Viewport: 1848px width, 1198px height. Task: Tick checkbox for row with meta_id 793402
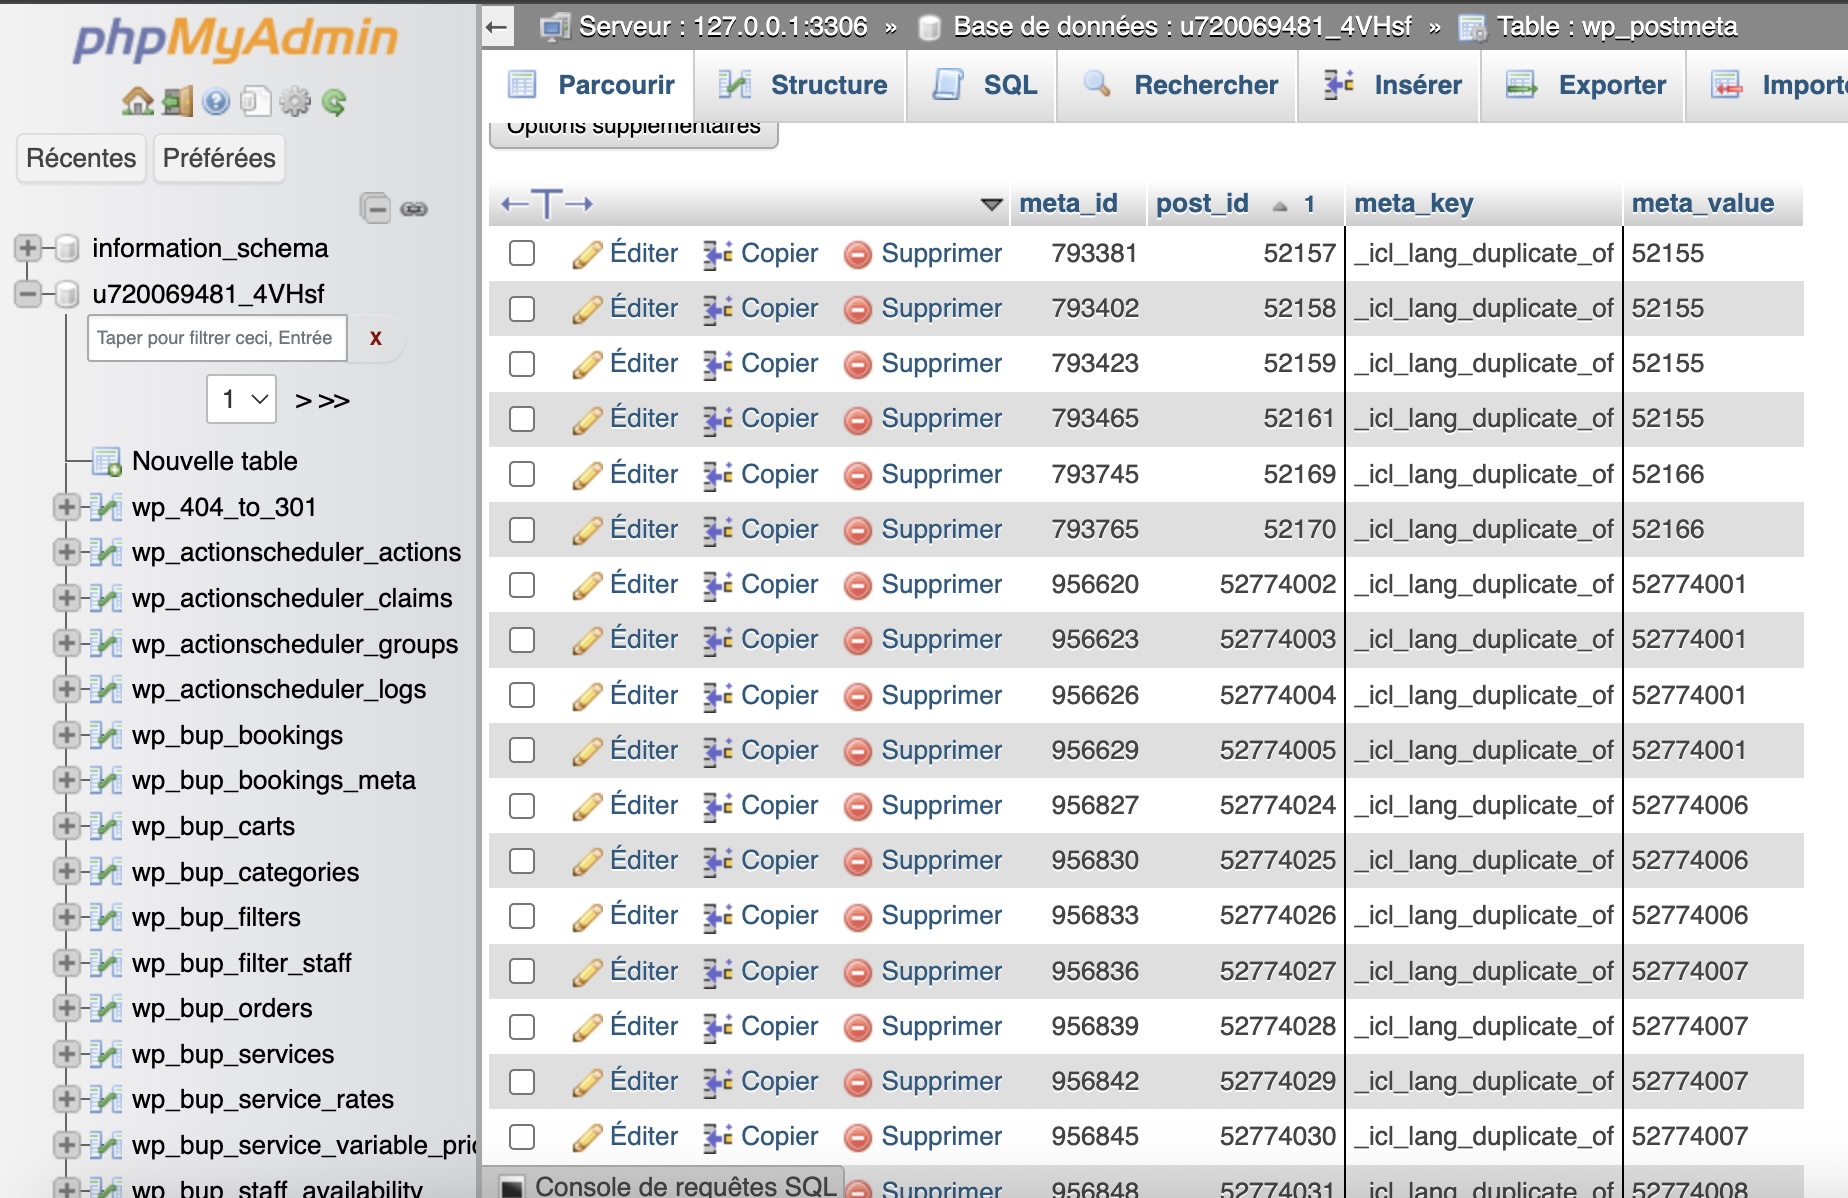(522, 309)
